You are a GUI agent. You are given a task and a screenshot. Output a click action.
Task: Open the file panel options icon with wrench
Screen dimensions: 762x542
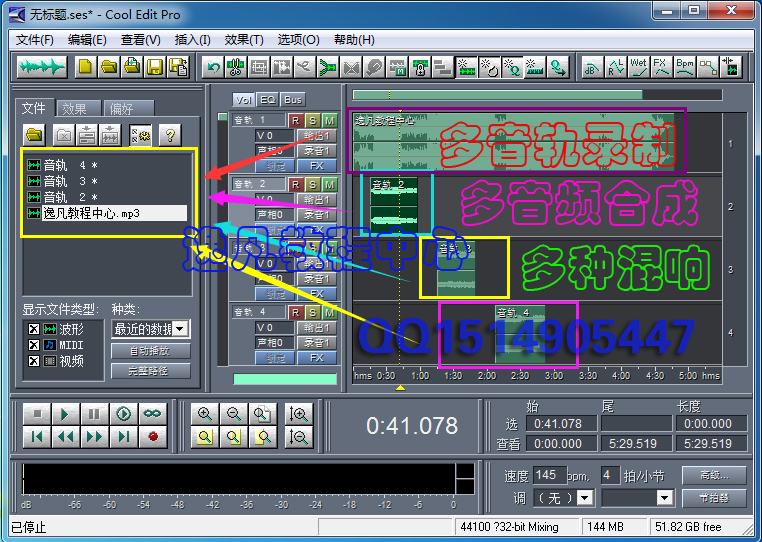click(x=141, y=135)
